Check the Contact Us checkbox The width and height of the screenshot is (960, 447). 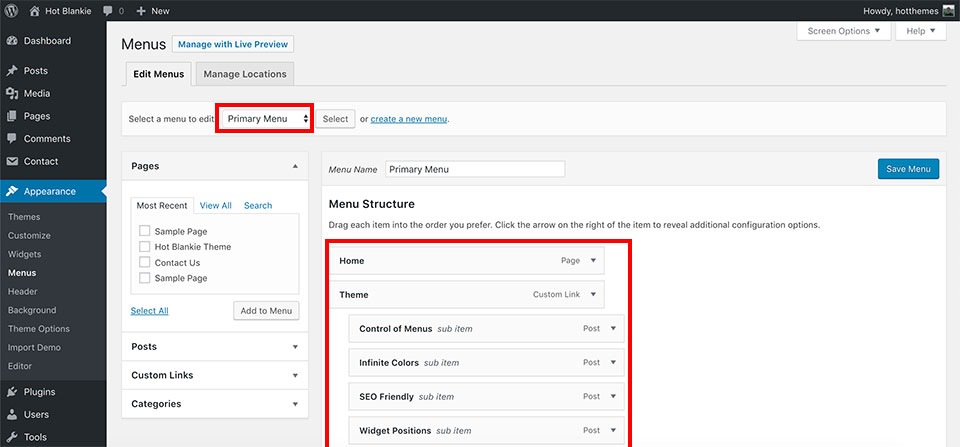[144, 262]
